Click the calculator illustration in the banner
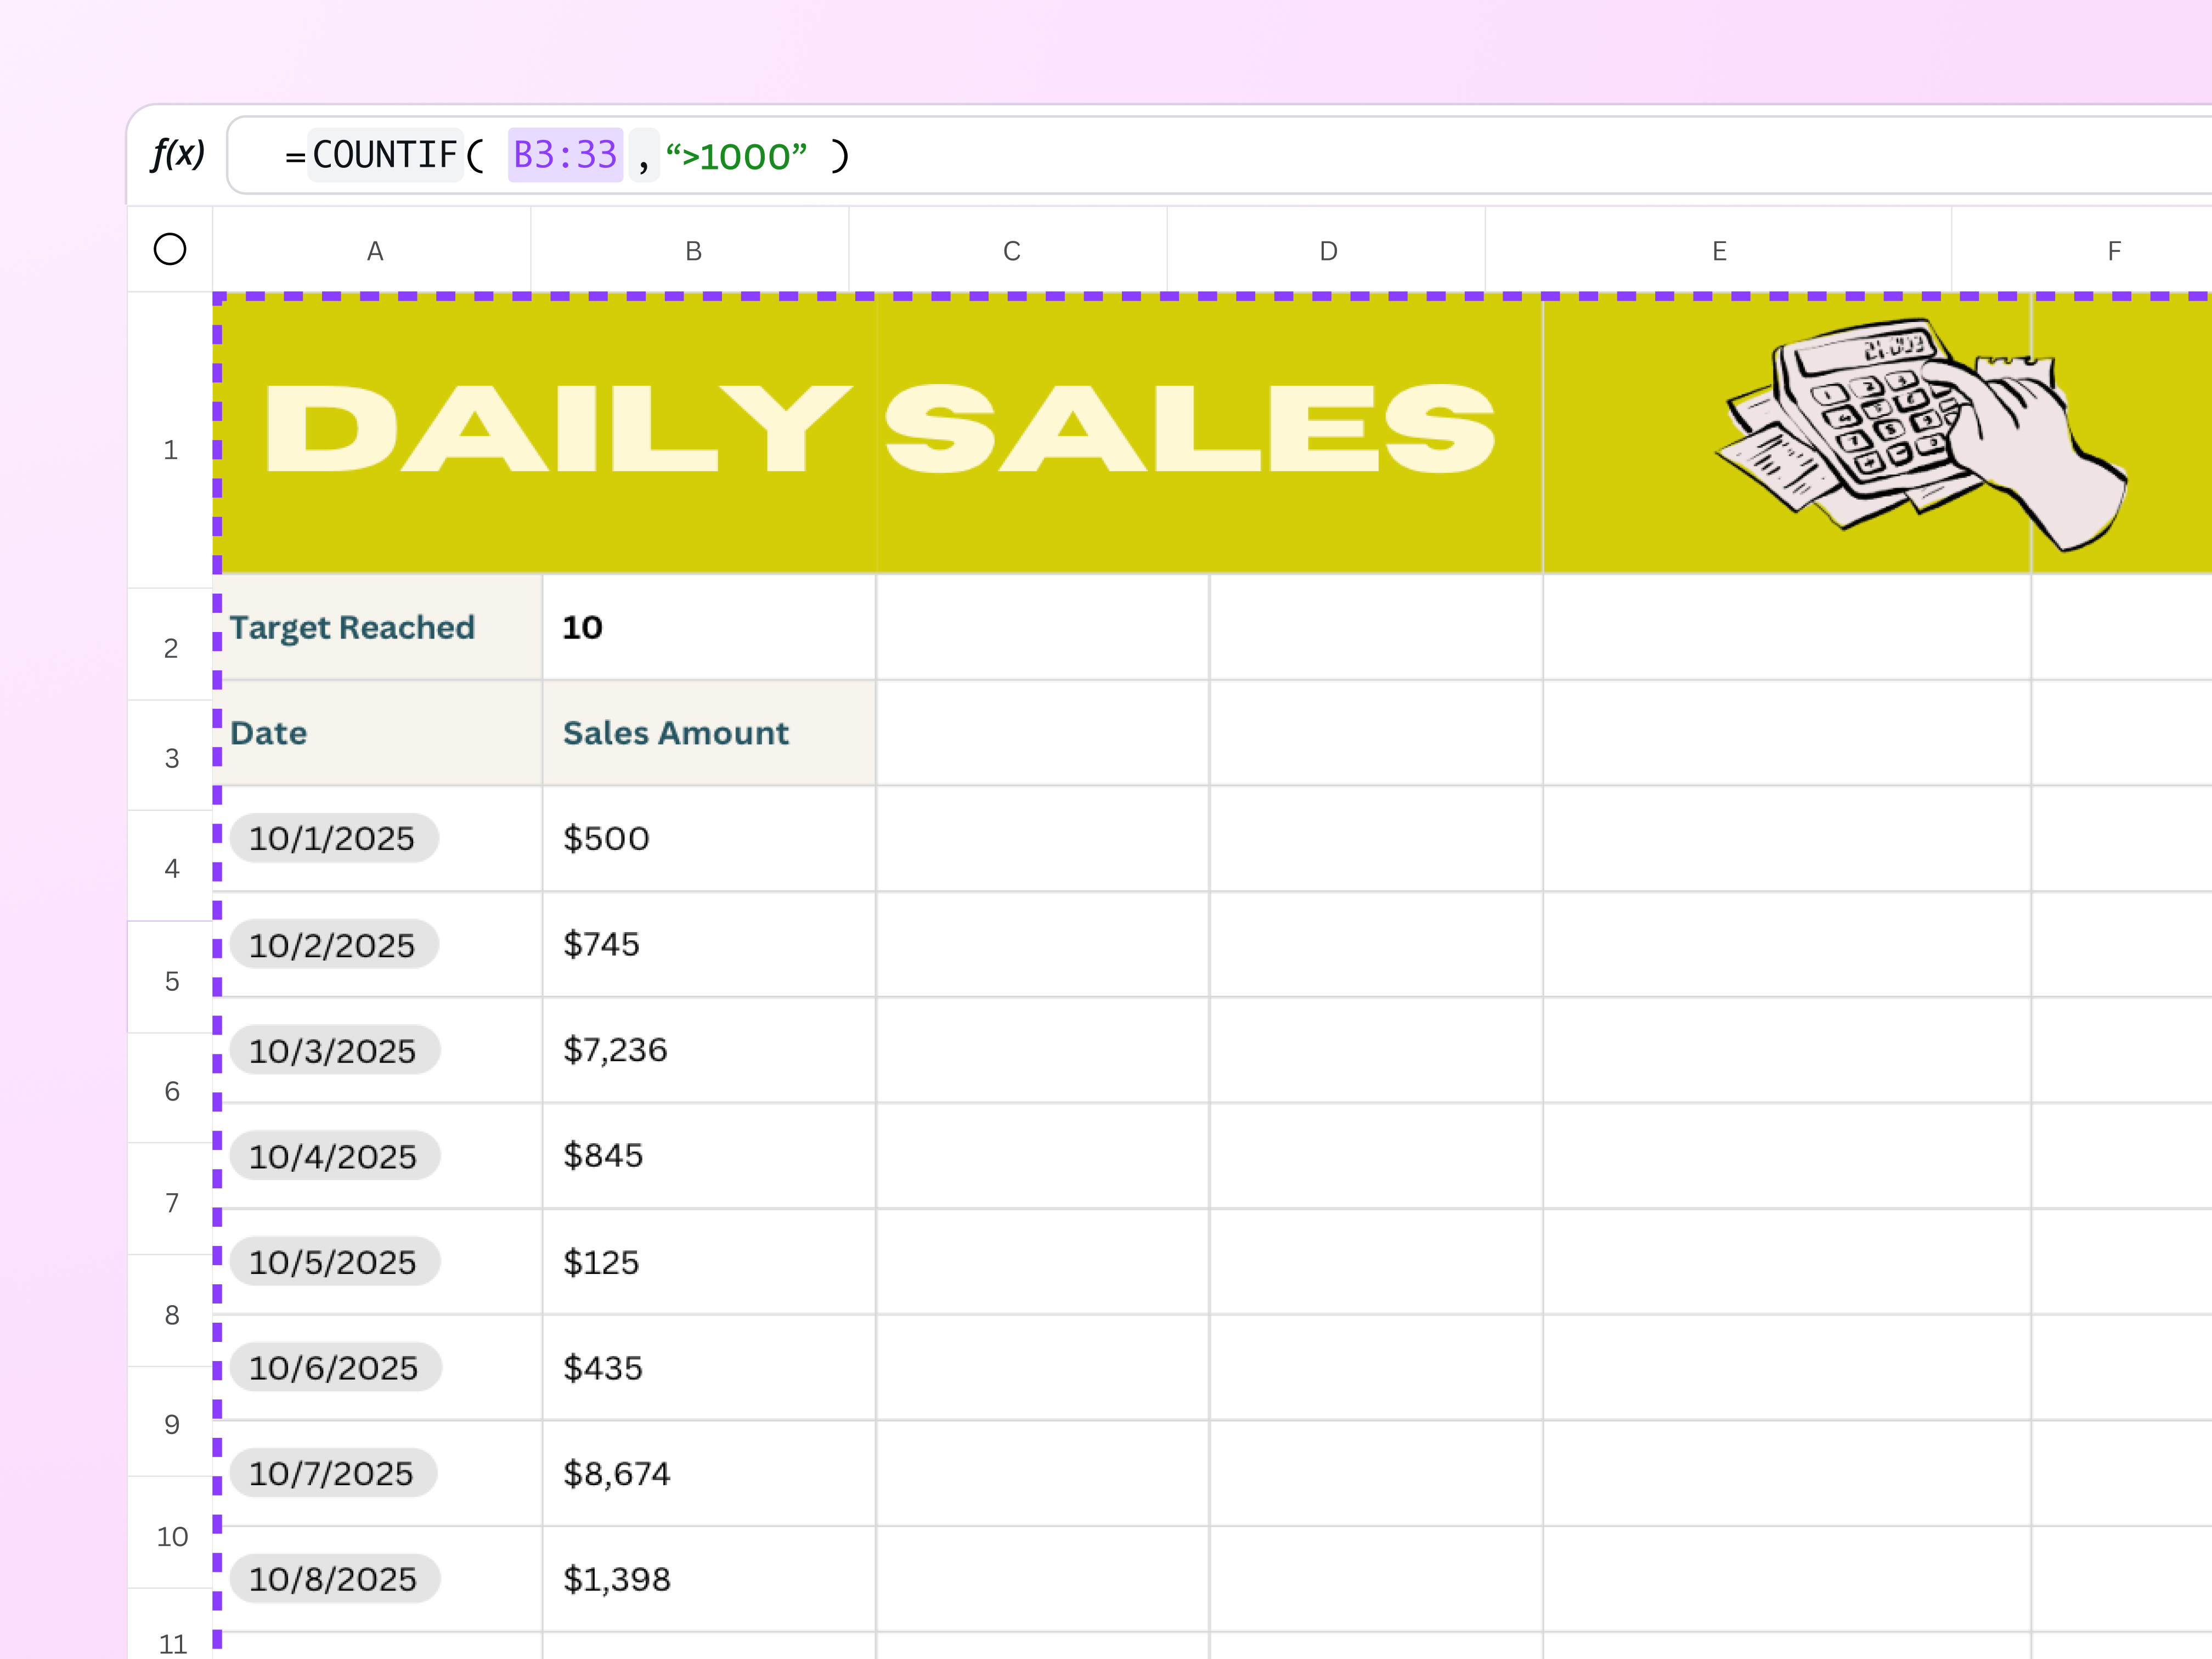Image resolution: width=2212 pixels, height=1659 pixels. (1920, 434)
